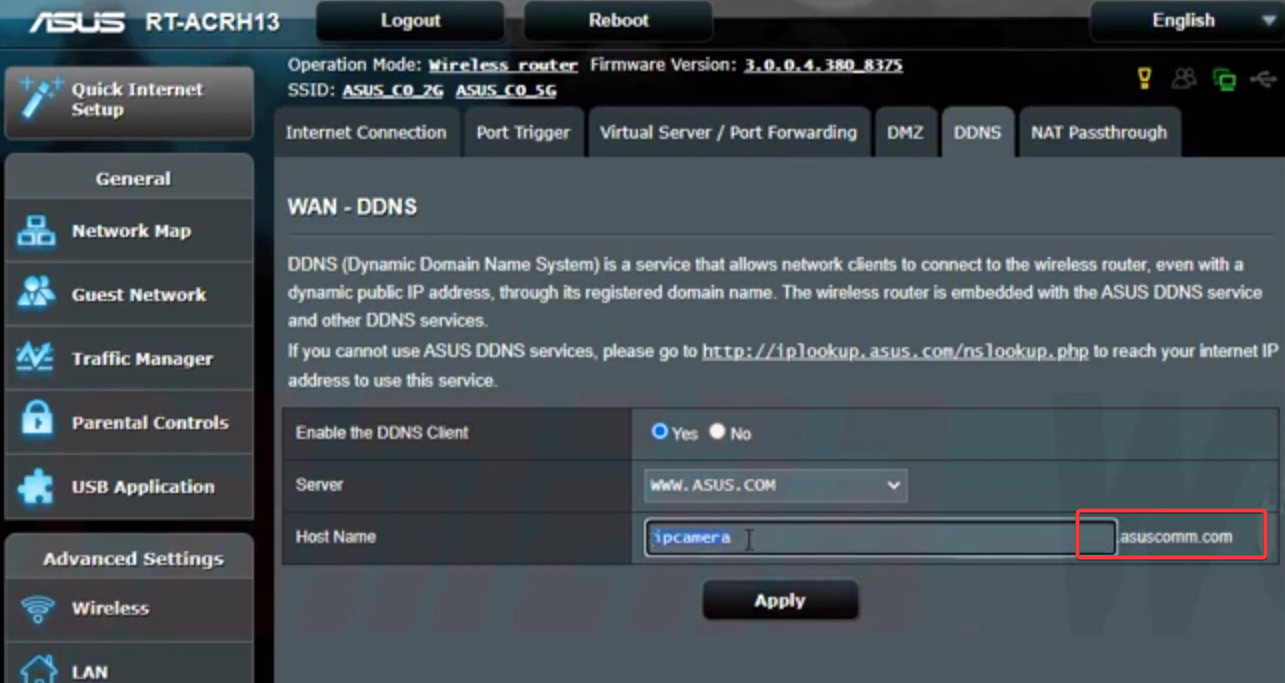The width and height of the screenshot is (1285, 683).
Task: Select the DDNS tab
Action: [977, 133]
